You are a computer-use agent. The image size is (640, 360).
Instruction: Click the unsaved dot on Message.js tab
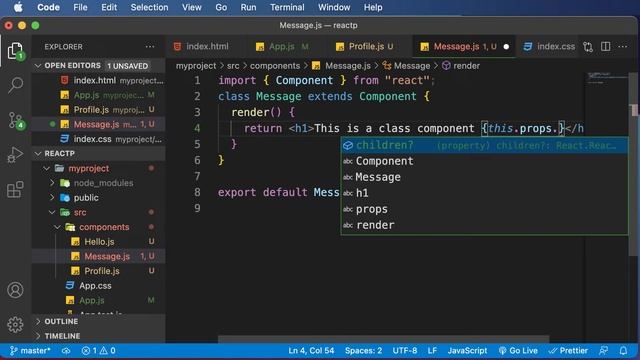coord(506,47)
